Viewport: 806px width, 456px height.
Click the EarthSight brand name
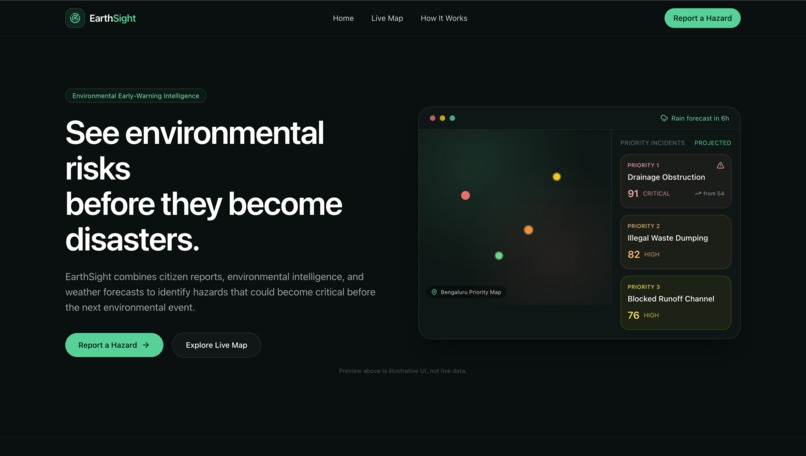pos(113,18)
